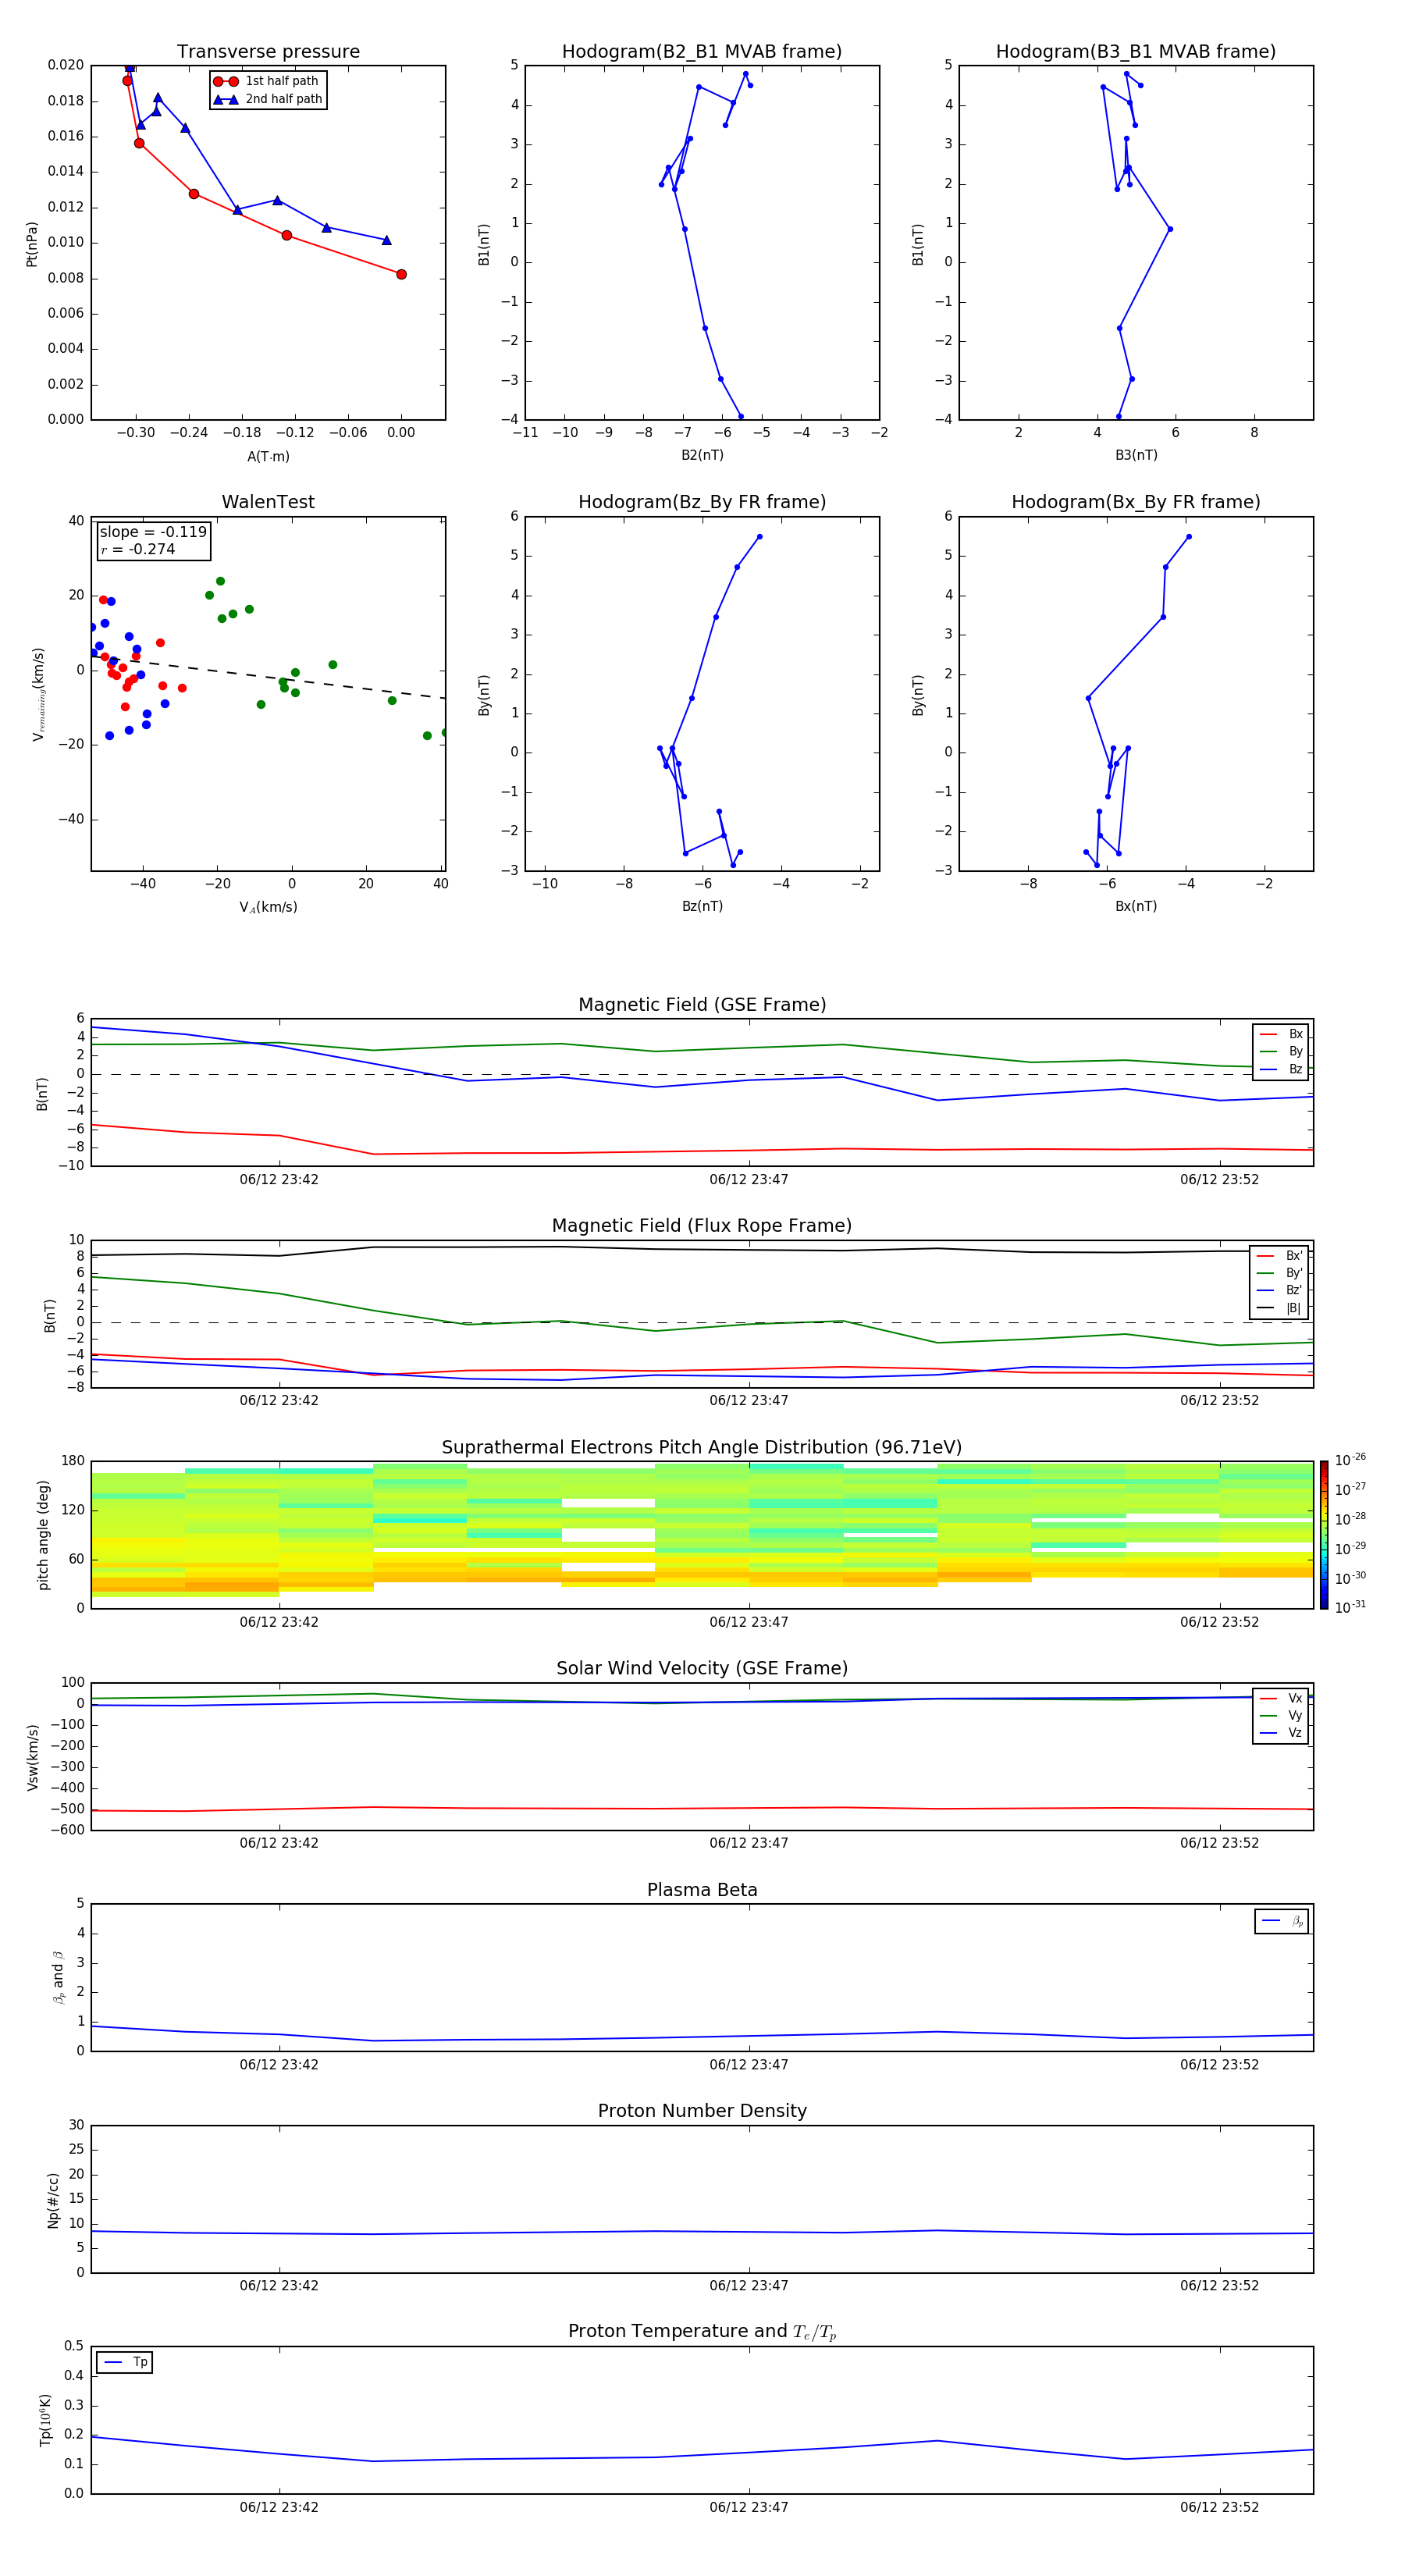Click '06/12 23:47' tick under Plasma Beta
This screenshot has width=1405, height=2576.
749,2065
